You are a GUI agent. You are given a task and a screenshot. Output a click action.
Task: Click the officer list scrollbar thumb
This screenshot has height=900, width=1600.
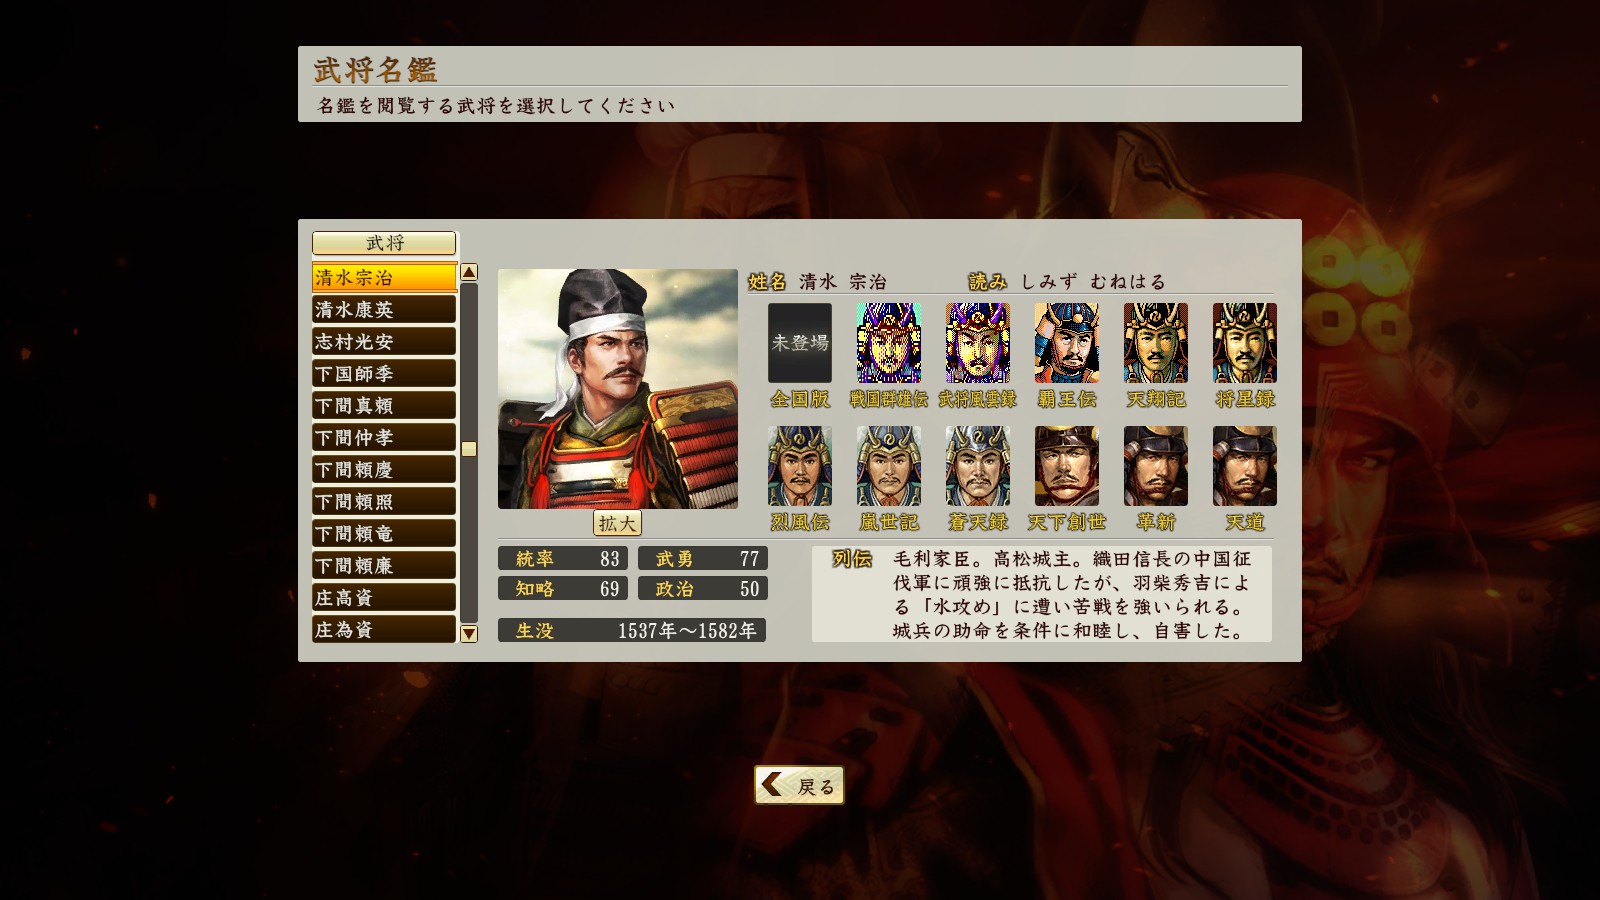469,449
